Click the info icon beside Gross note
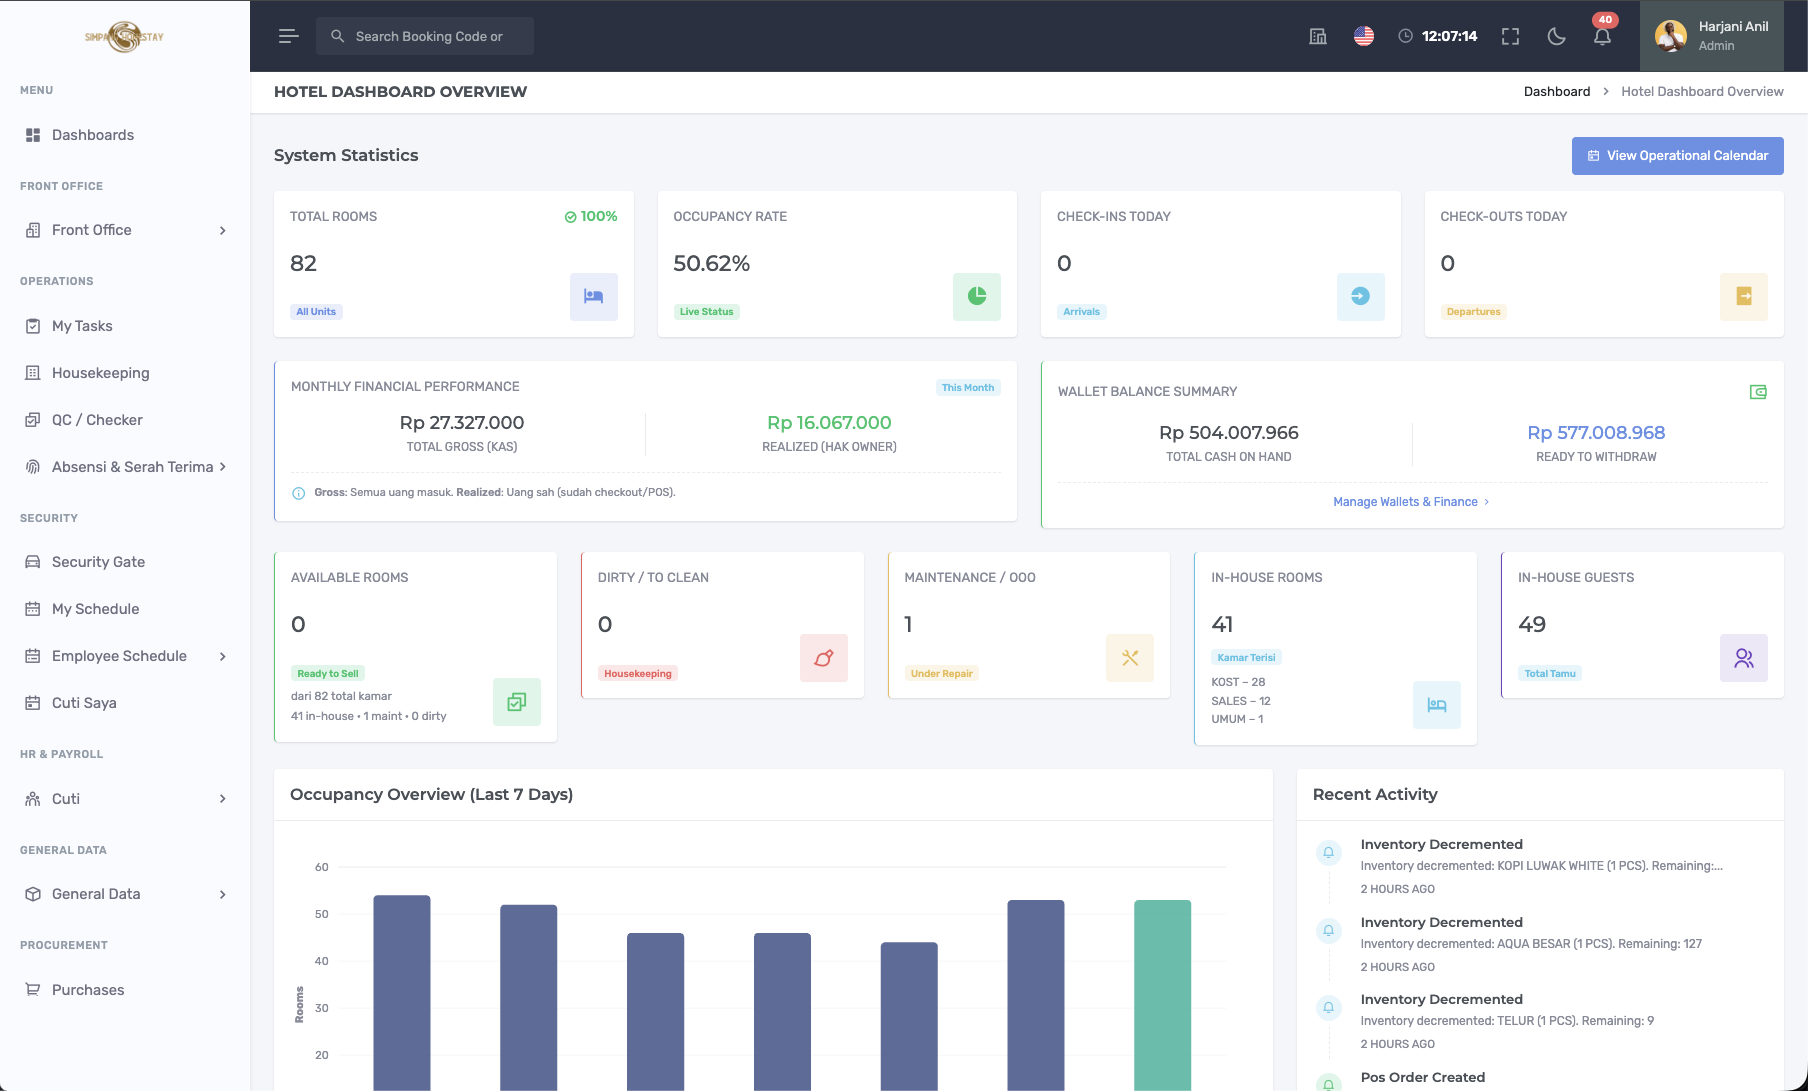1808x1091 pixels. coord(298,493)
